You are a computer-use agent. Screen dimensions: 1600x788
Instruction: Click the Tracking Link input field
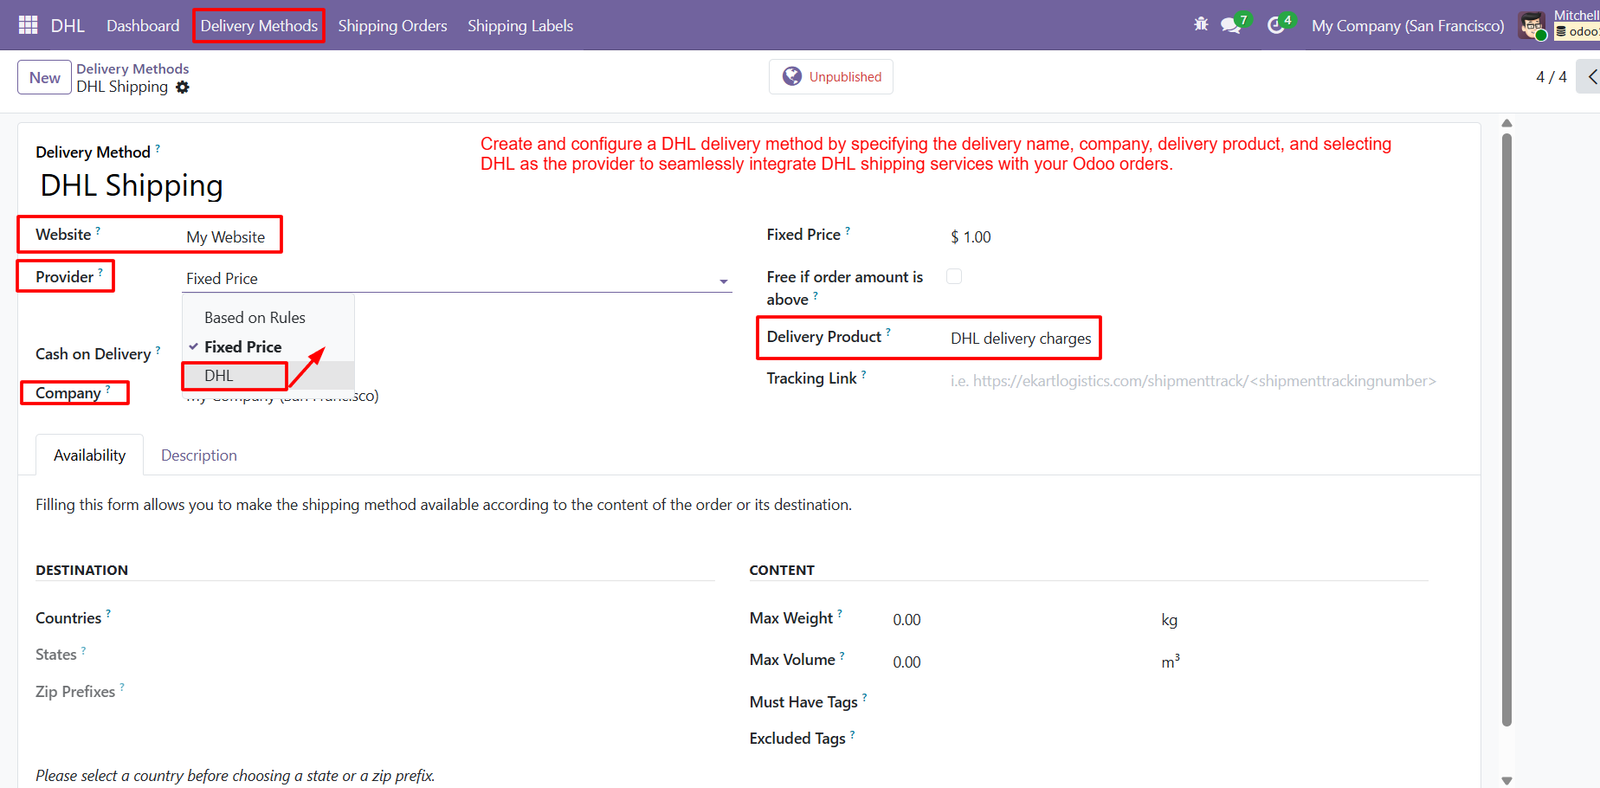coord(1193,381)
